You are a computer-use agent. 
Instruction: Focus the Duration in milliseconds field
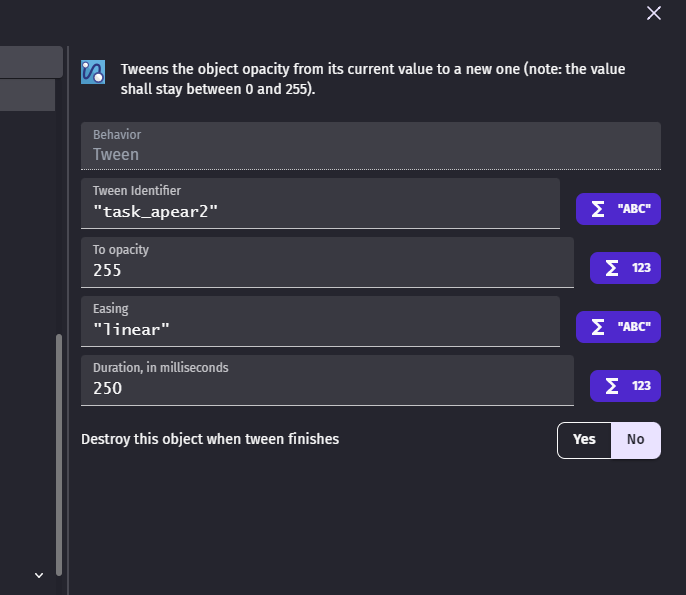point(327,381)
